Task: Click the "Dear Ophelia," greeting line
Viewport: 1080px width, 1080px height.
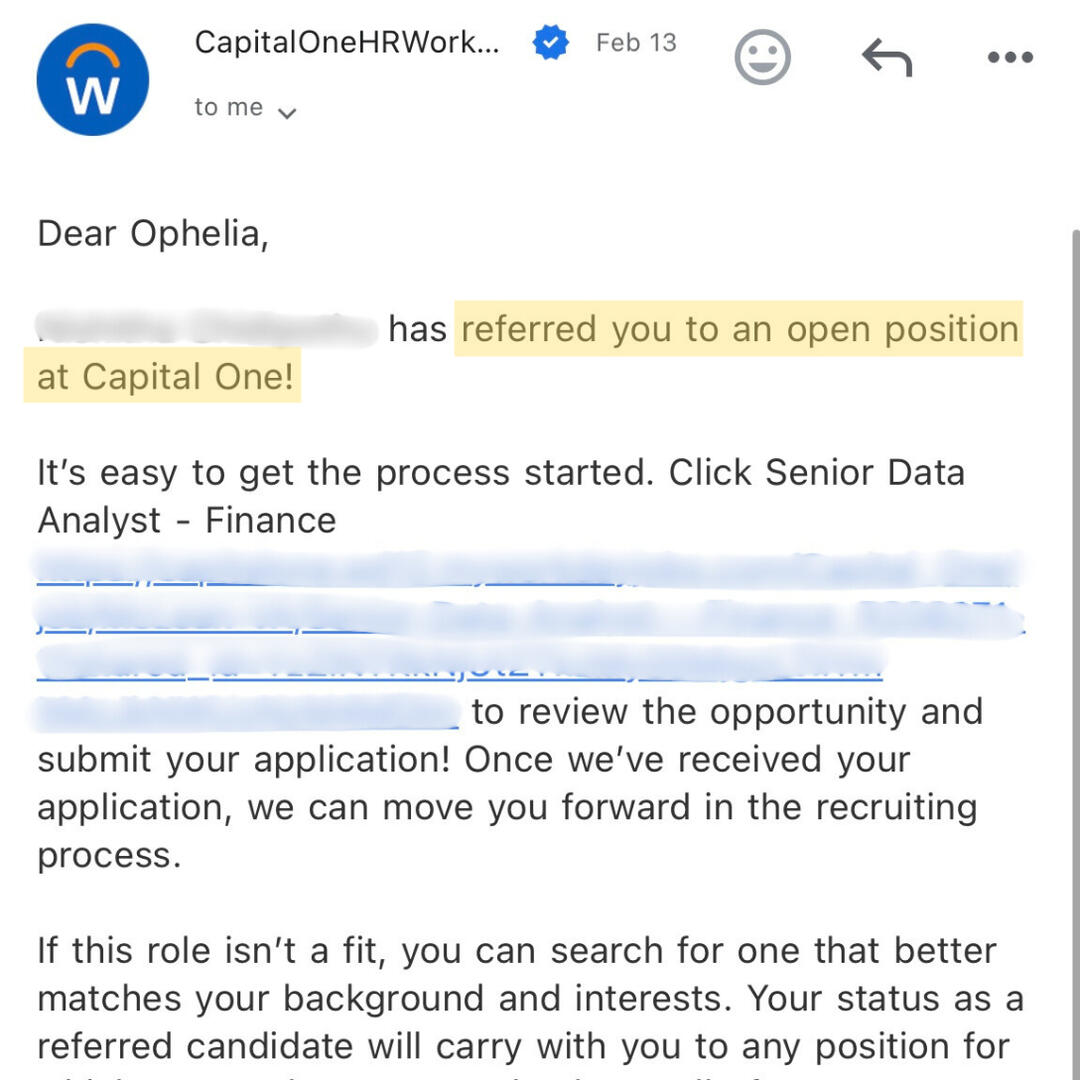Action: pyautogui.click(x=153, y=233)
